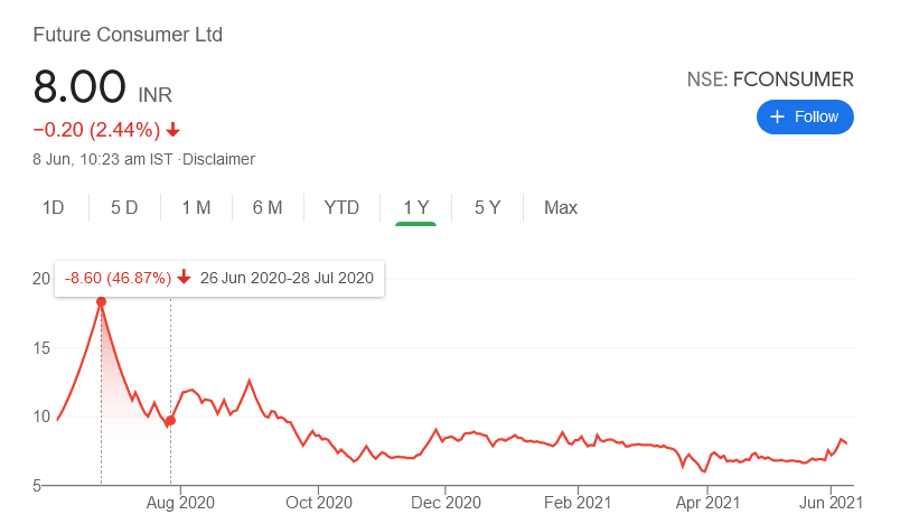Click the Apr 2021 axis label
Screen dimensions: 920x525
click(x=708, y=503)
